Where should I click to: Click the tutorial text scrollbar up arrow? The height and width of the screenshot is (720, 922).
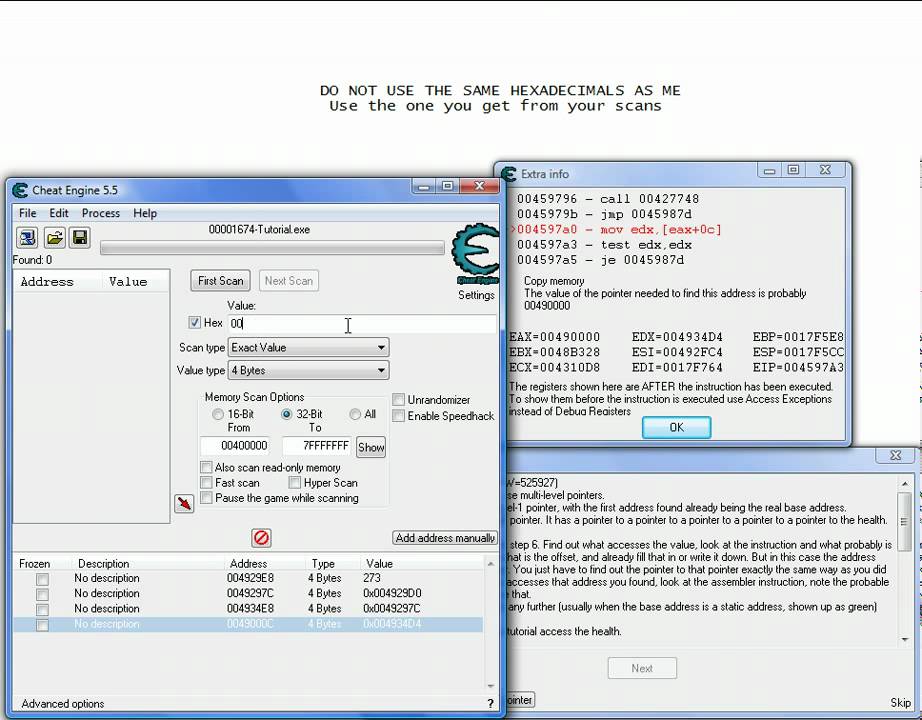coord(904,484)
